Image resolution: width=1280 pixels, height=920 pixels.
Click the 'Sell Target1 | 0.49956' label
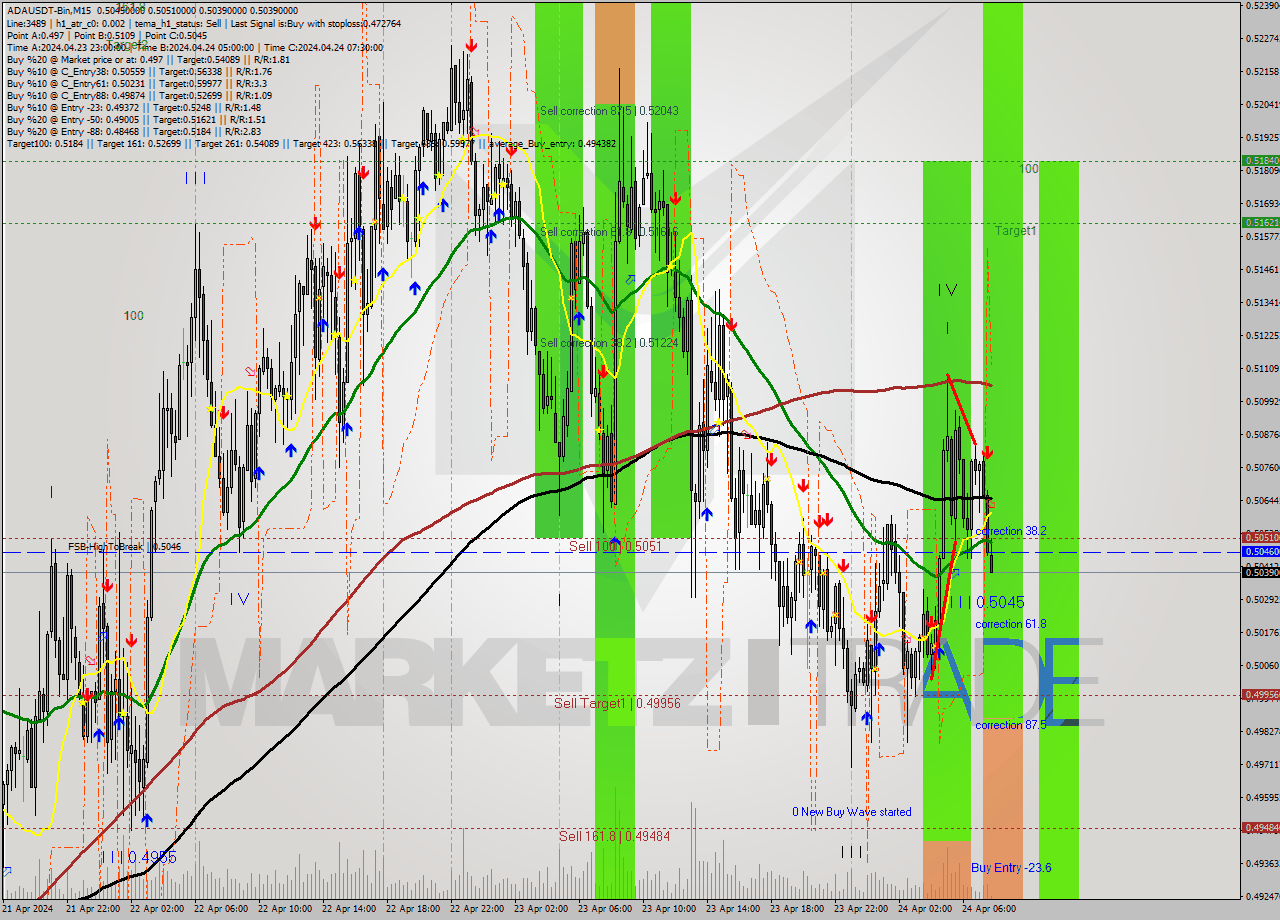point(617,703)
